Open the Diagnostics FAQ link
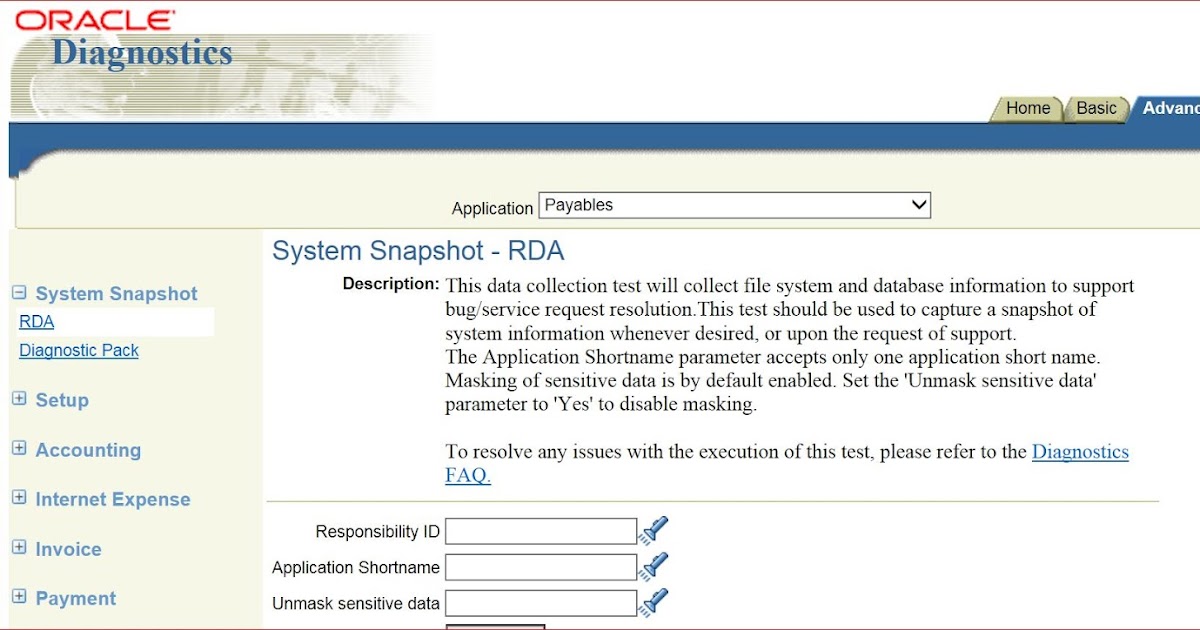The width and height of the screenshot is (1200, 630). pyautogui.click(x=1081, y=452)
